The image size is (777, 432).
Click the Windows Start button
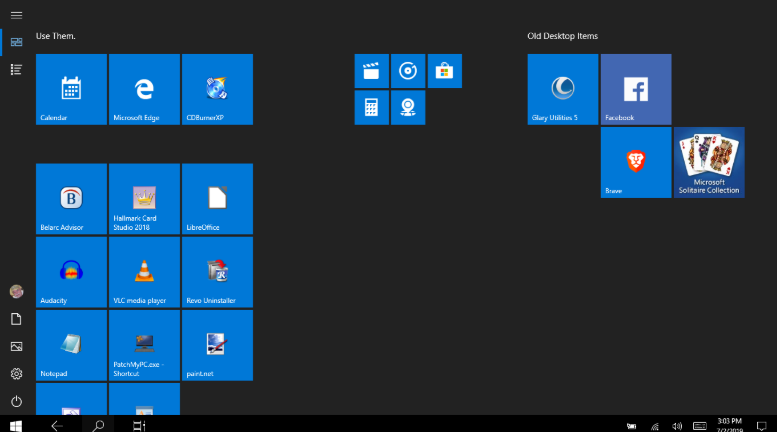tap(16, 426)
